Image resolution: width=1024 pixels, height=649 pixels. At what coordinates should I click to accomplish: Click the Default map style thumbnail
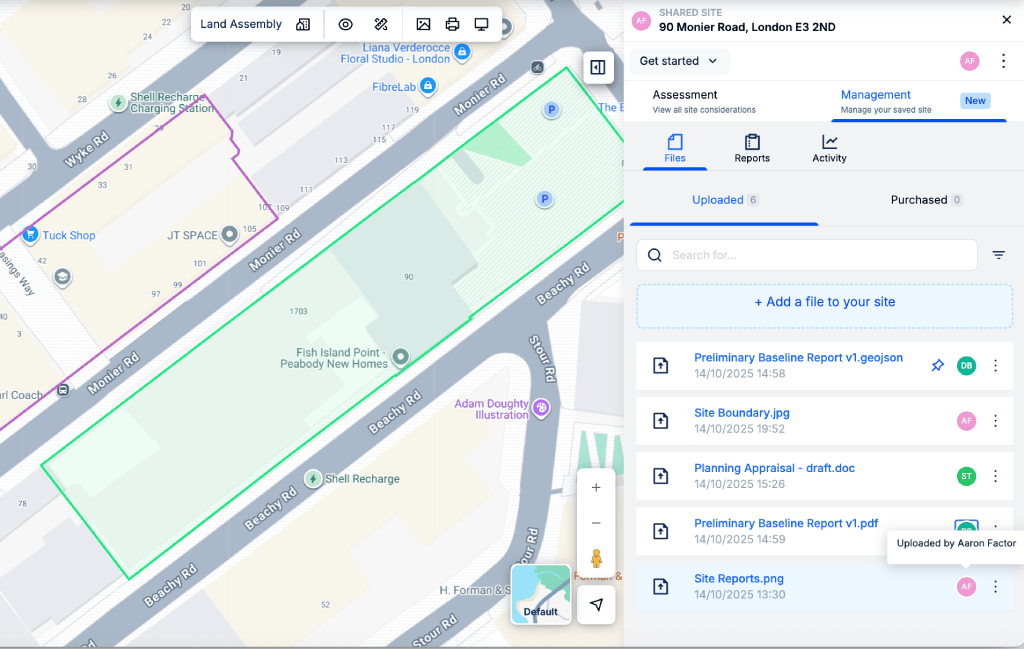(x=541, y=594)
